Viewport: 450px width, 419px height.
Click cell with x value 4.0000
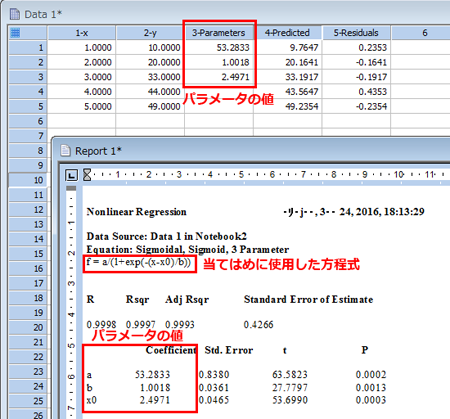(x=82, y=91)
